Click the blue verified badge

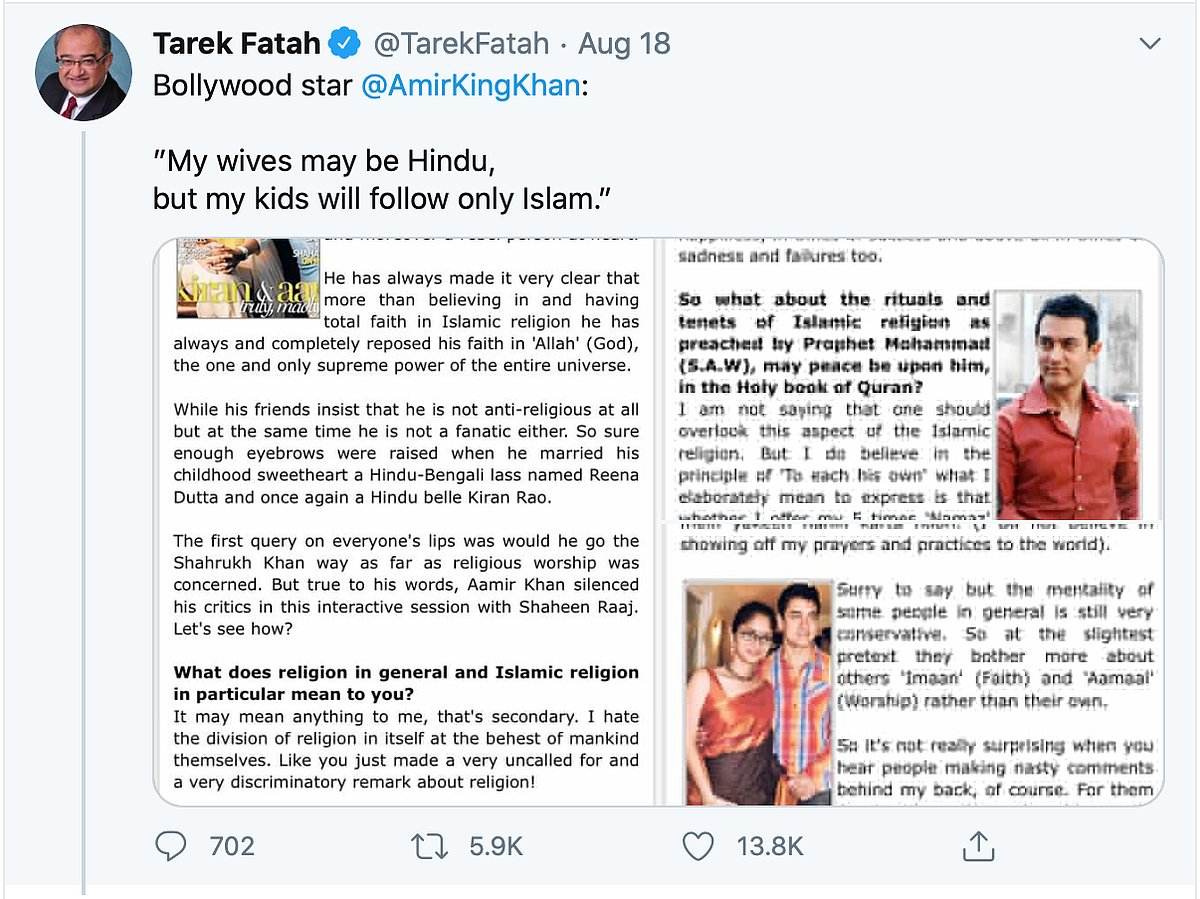click(346, 44)
